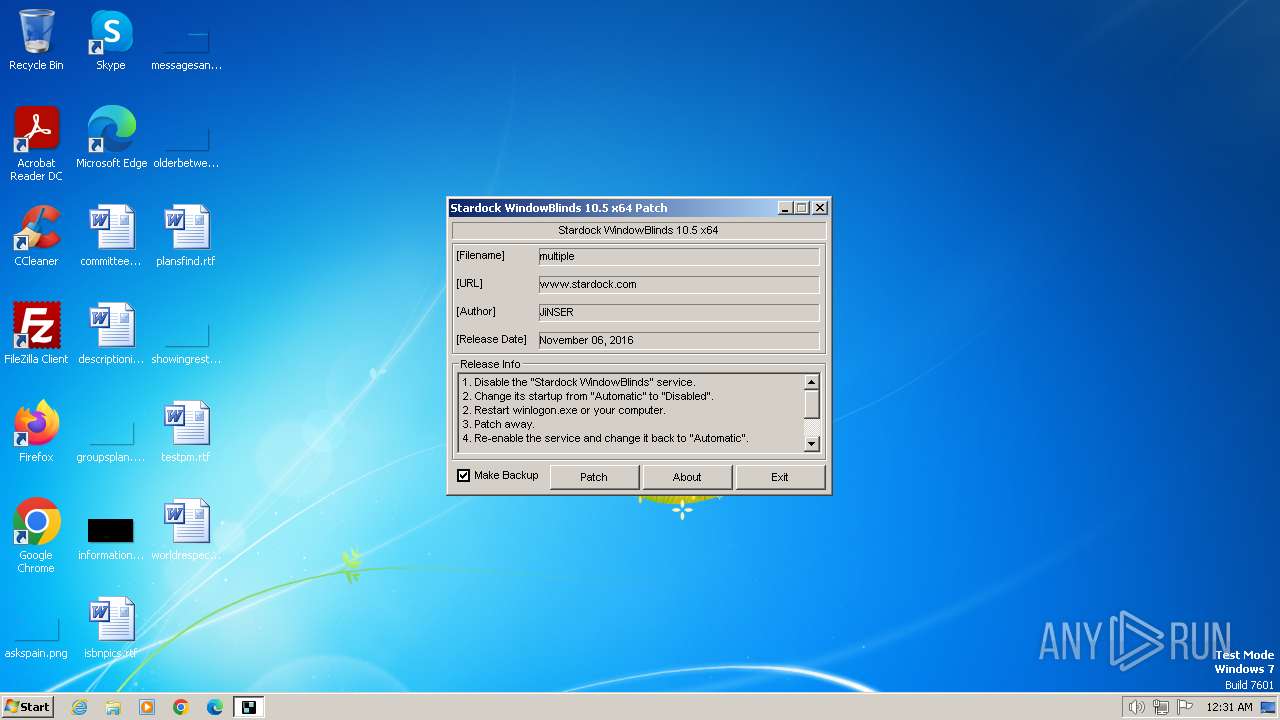Select the Acrobat Reader DC desktop icon
Image resolution: width=1280 pixels, height=720 pixels.
pyautogui.click(x=36, y=144)
